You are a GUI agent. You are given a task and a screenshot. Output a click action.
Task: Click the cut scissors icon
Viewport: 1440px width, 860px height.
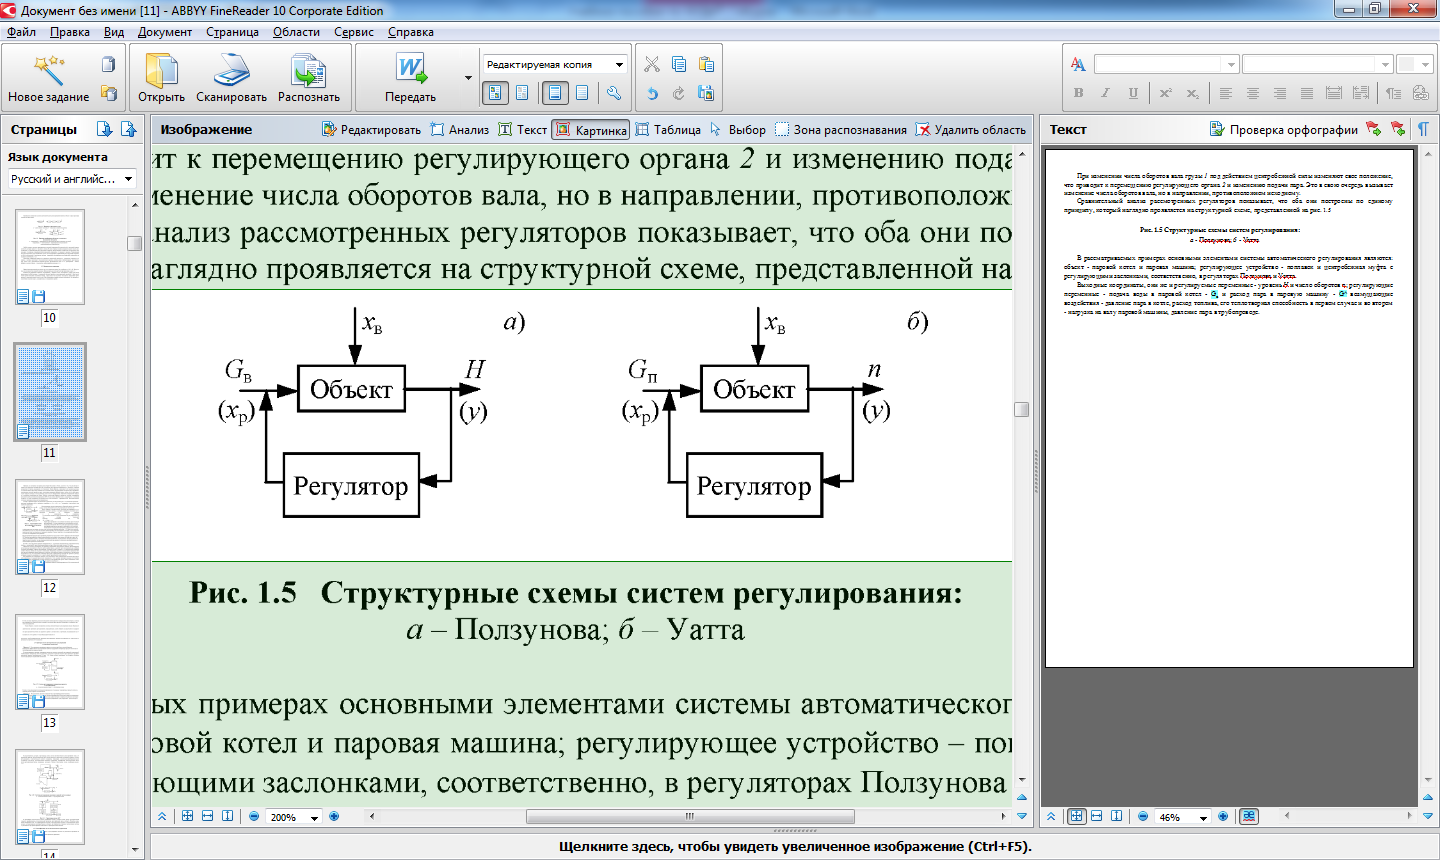[x=652, y=64]
